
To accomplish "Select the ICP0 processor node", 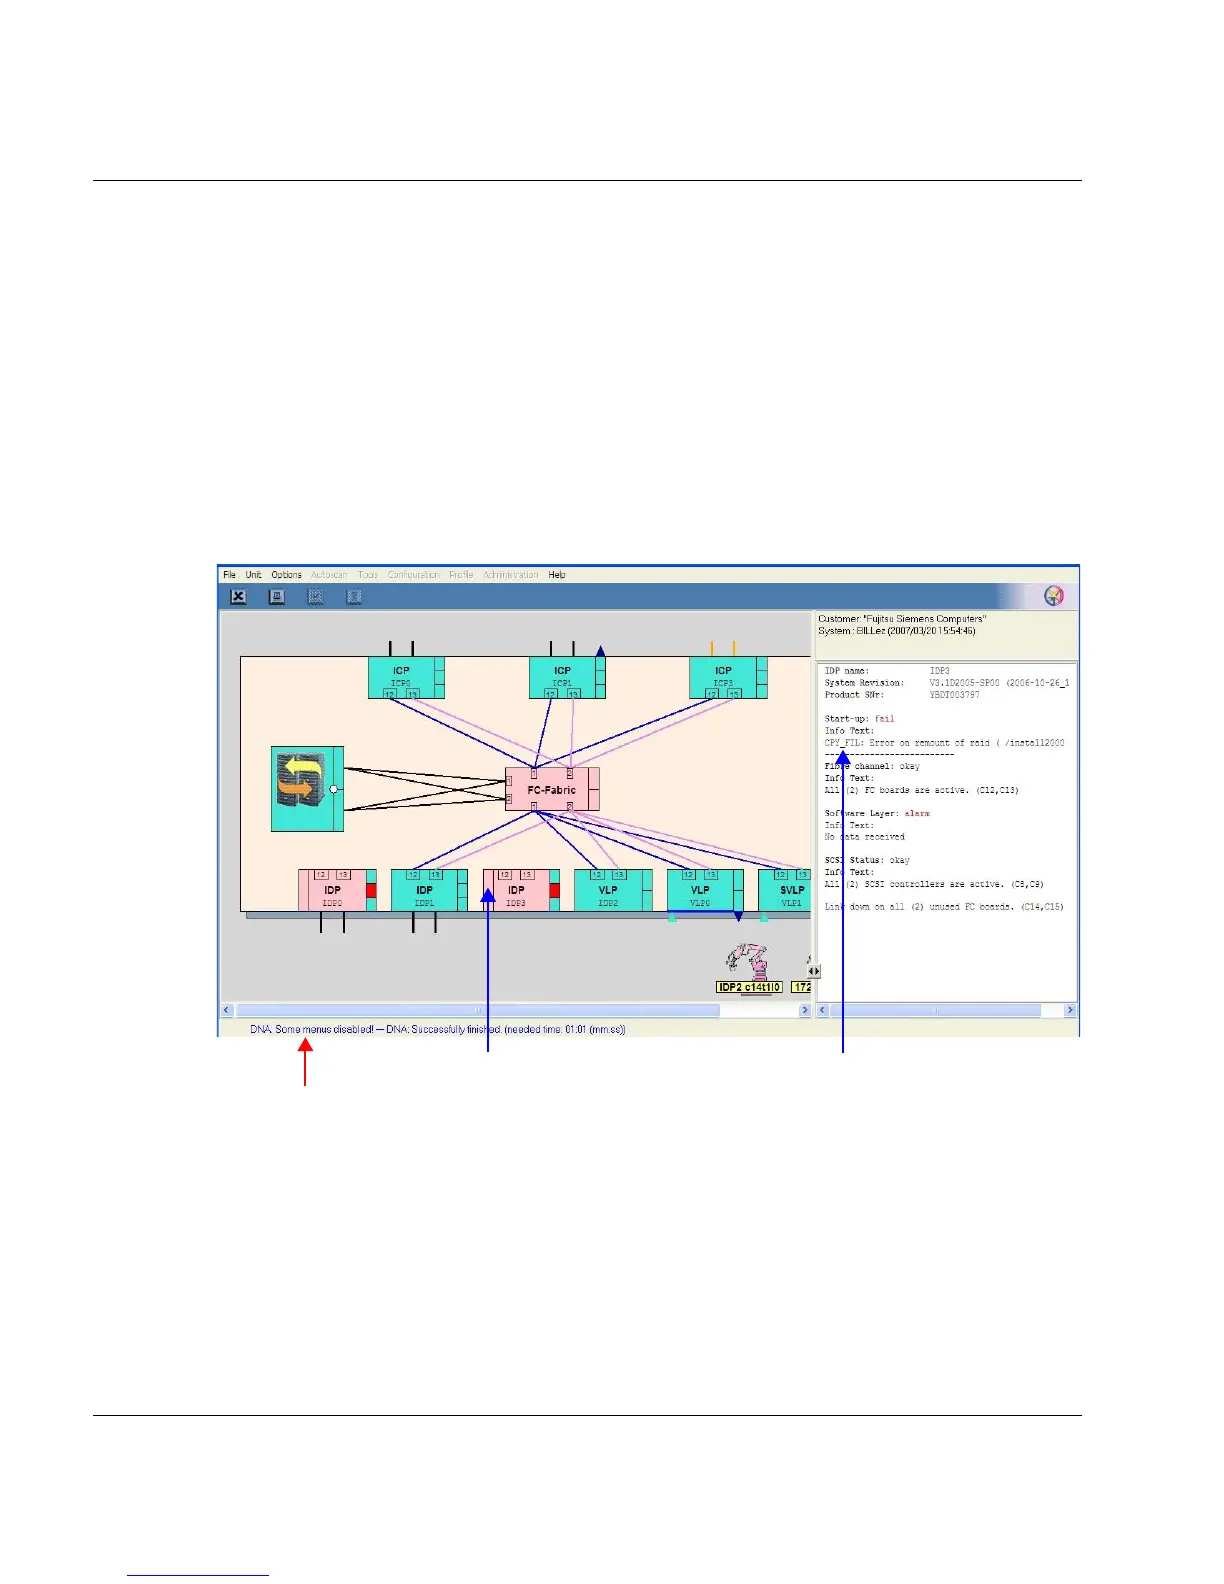I will 406,677.
